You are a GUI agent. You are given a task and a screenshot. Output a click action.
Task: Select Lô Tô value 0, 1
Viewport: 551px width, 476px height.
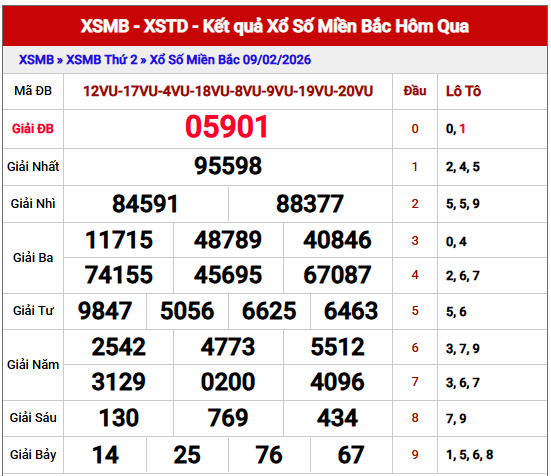click(456, 129)
